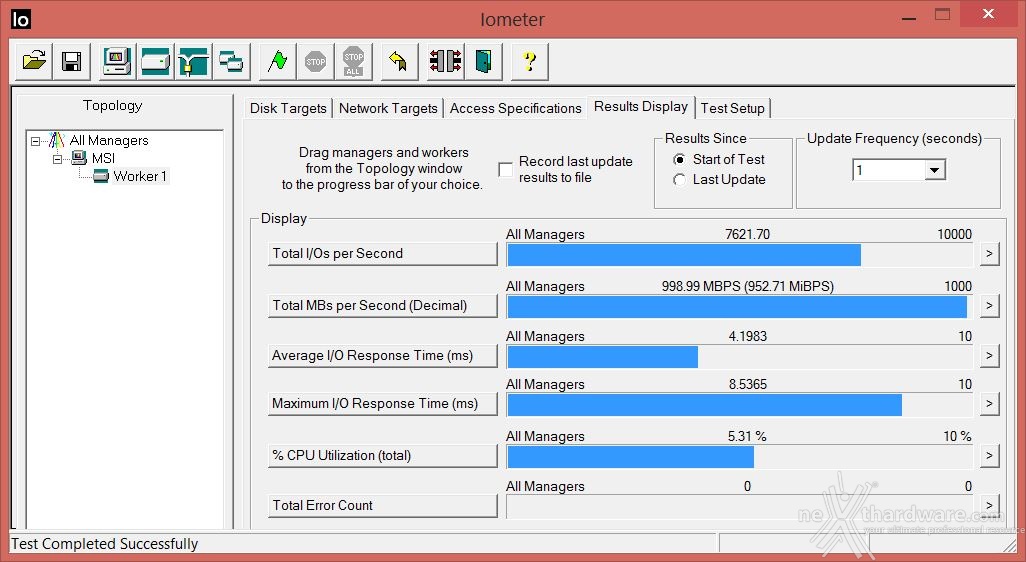The width and height of the screenshot is (1026, 562).
Task: Start new disk worker icon
Action: tap(156, 61)
